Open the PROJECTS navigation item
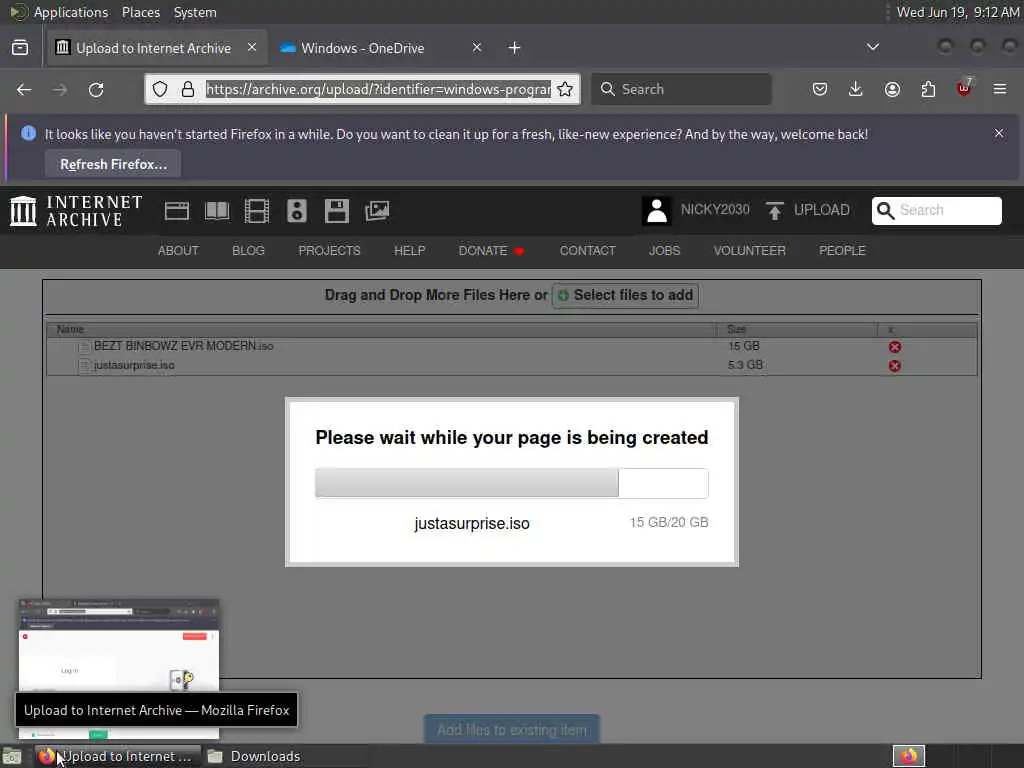Viewport: 1024px width, 768px height. [329, 251]
